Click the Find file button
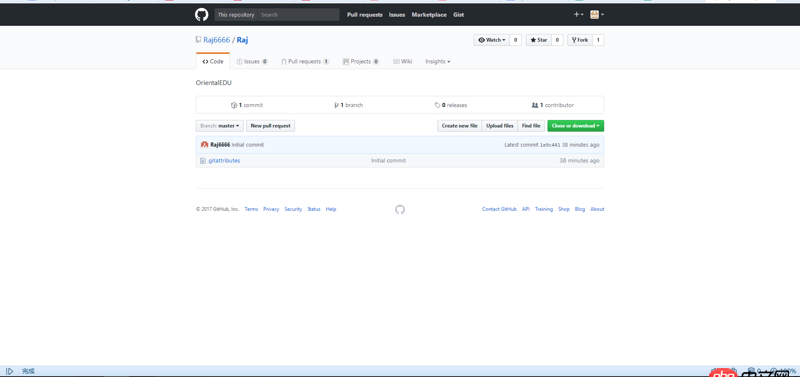 (x=531, y=125)
